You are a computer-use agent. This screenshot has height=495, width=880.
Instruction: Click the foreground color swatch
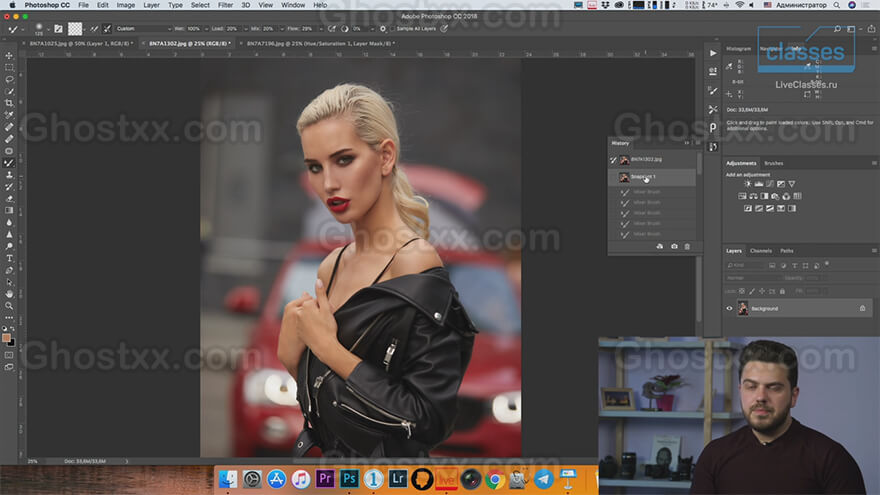tap(6, 338)
